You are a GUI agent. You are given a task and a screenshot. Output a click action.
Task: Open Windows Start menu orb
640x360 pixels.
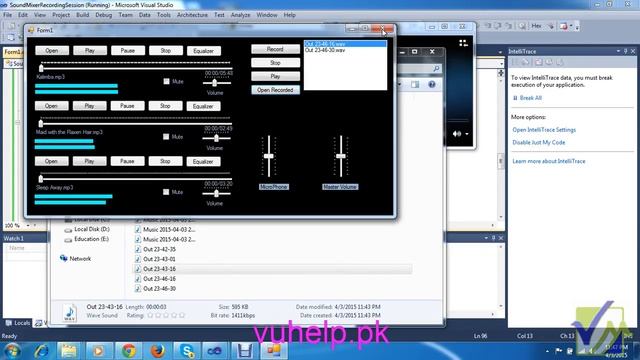point(12,351)
